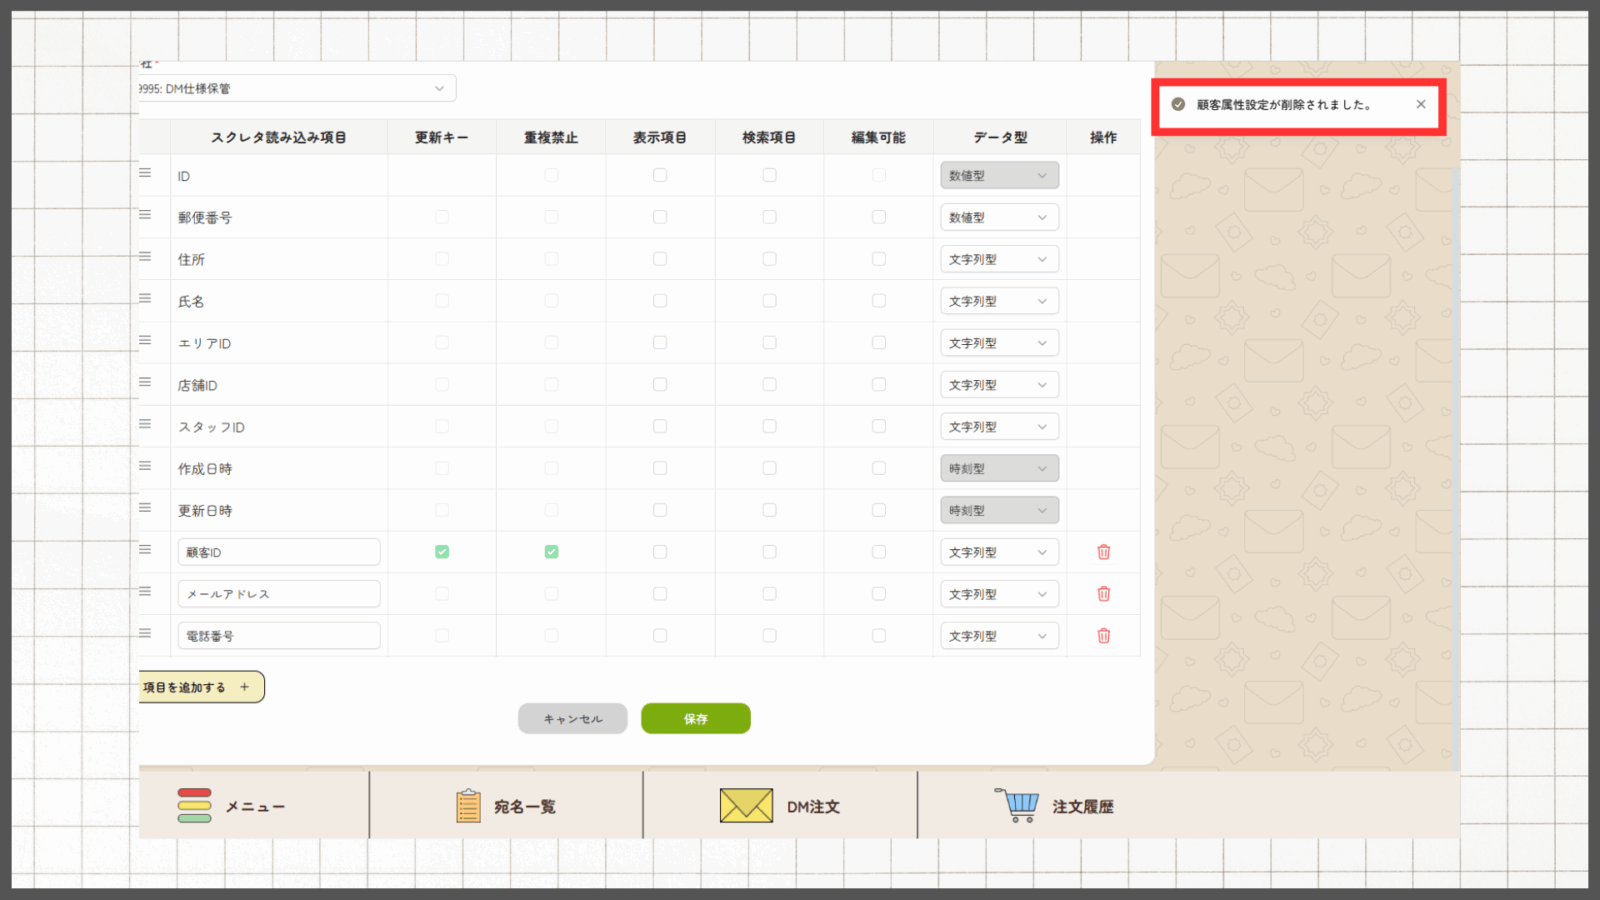The height and width of the screenshot is (900, 1600).
Task: Click trash icon for メールアドレス row
Action: click(x=1103, y=594)
